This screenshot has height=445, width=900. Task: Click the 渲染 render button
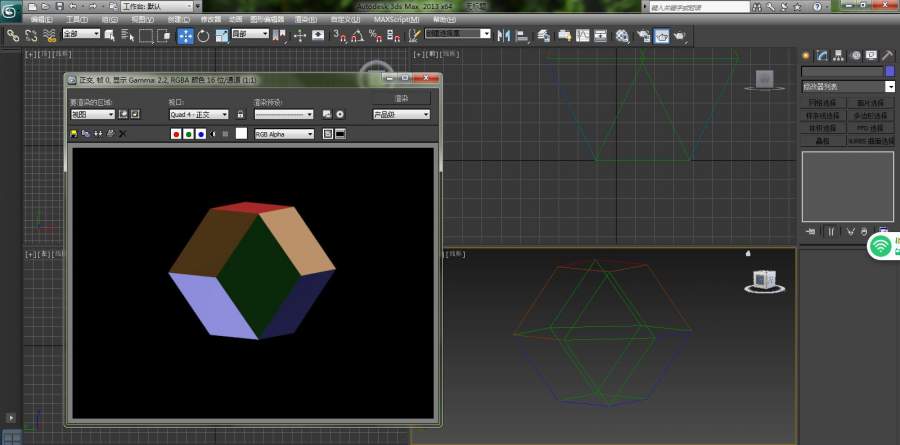[401, 98]
